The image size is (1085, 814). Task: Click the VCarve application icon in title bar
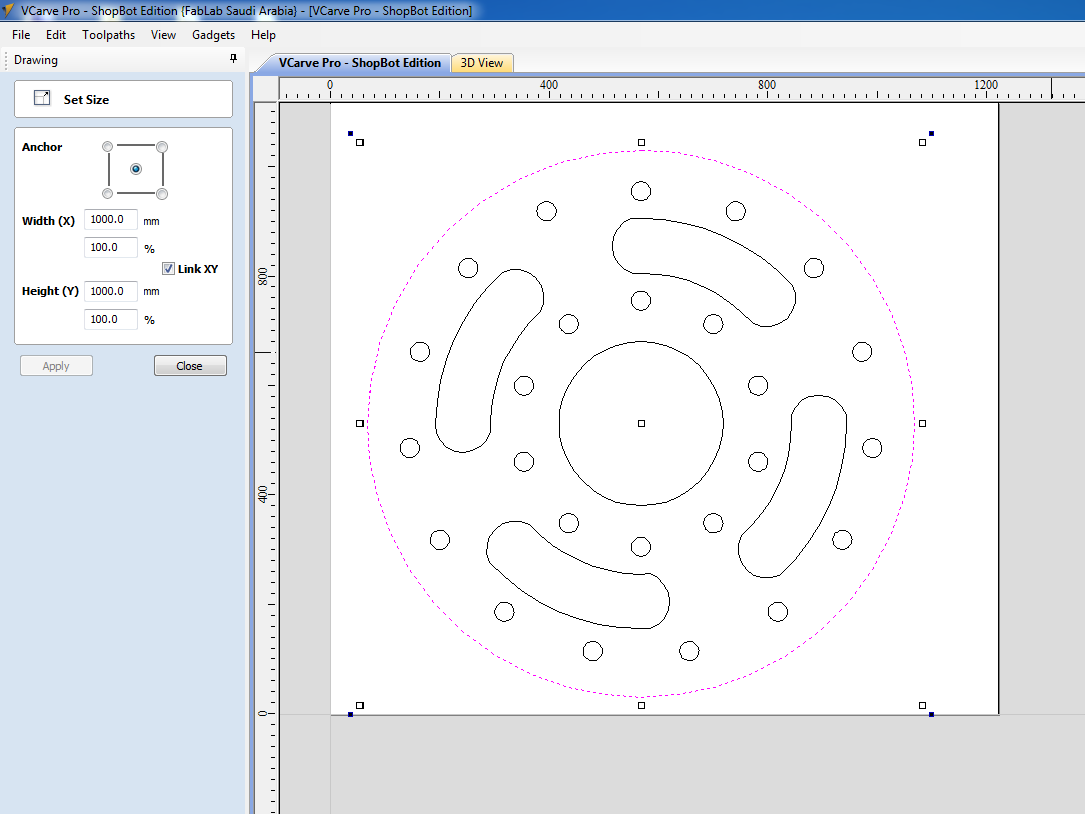tap(8, 10)
